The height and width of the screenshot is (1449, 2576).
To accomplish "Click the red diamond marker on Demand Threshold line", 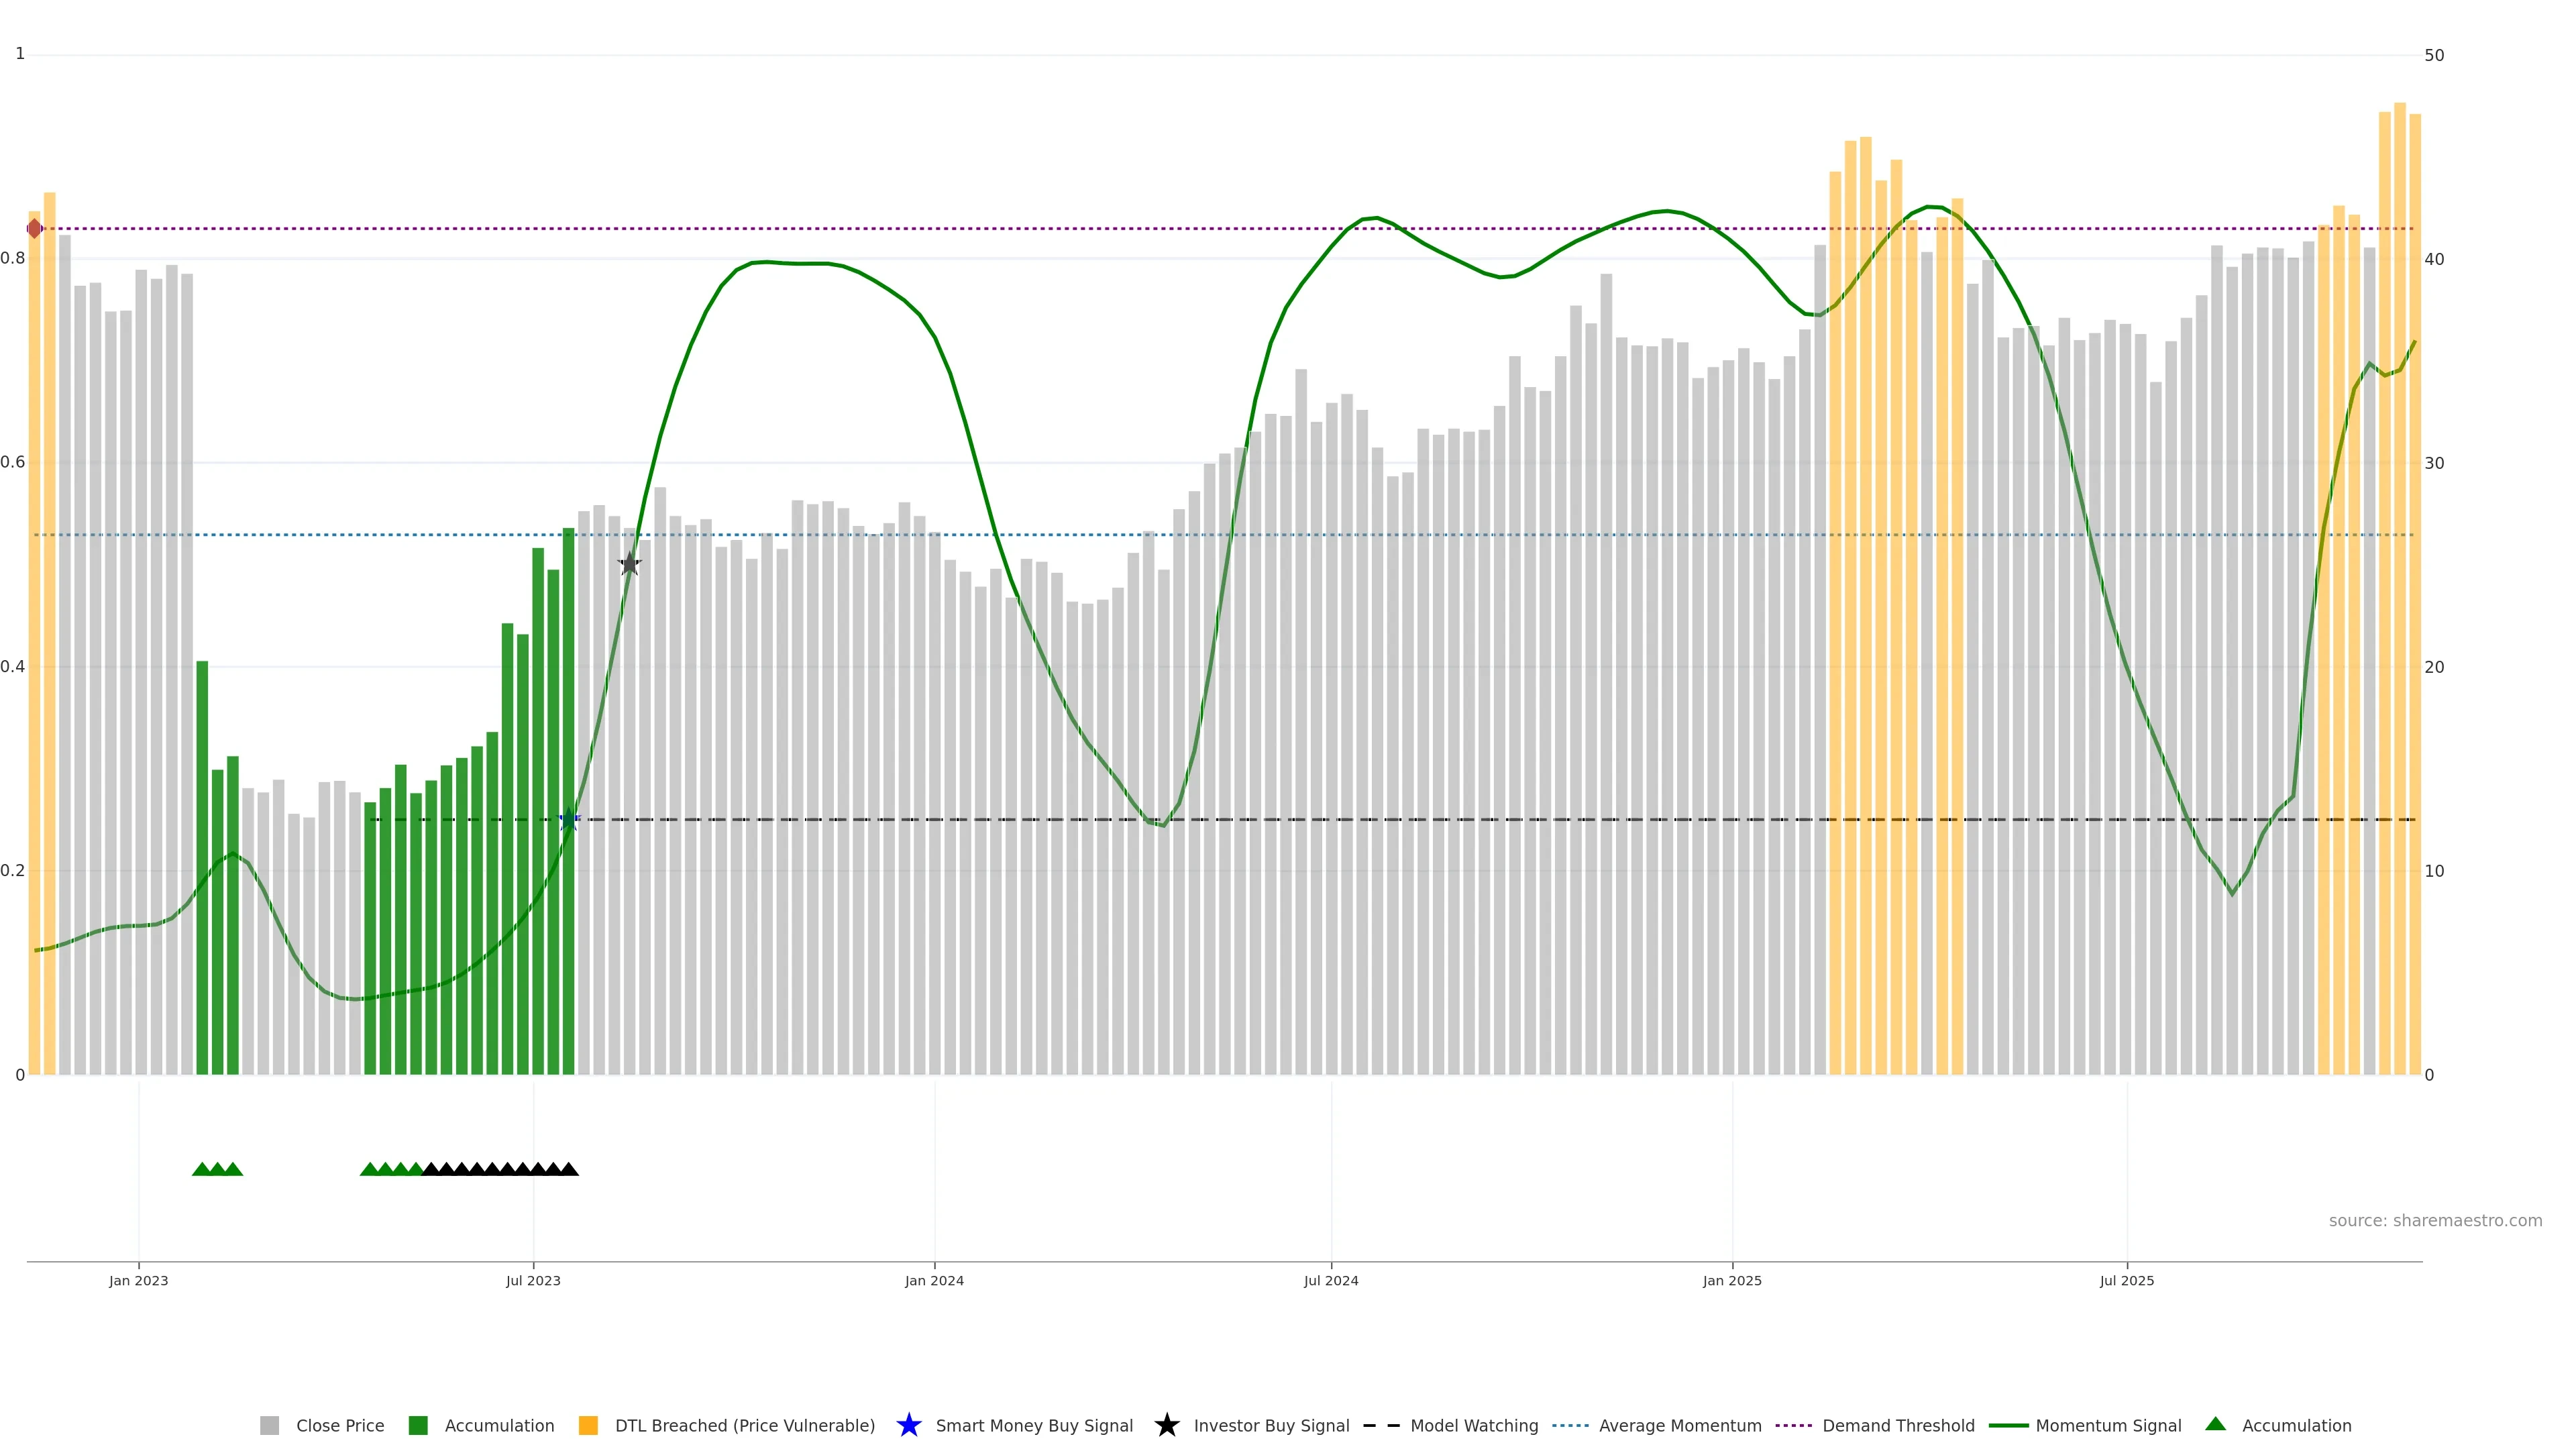I will point(35,229).
